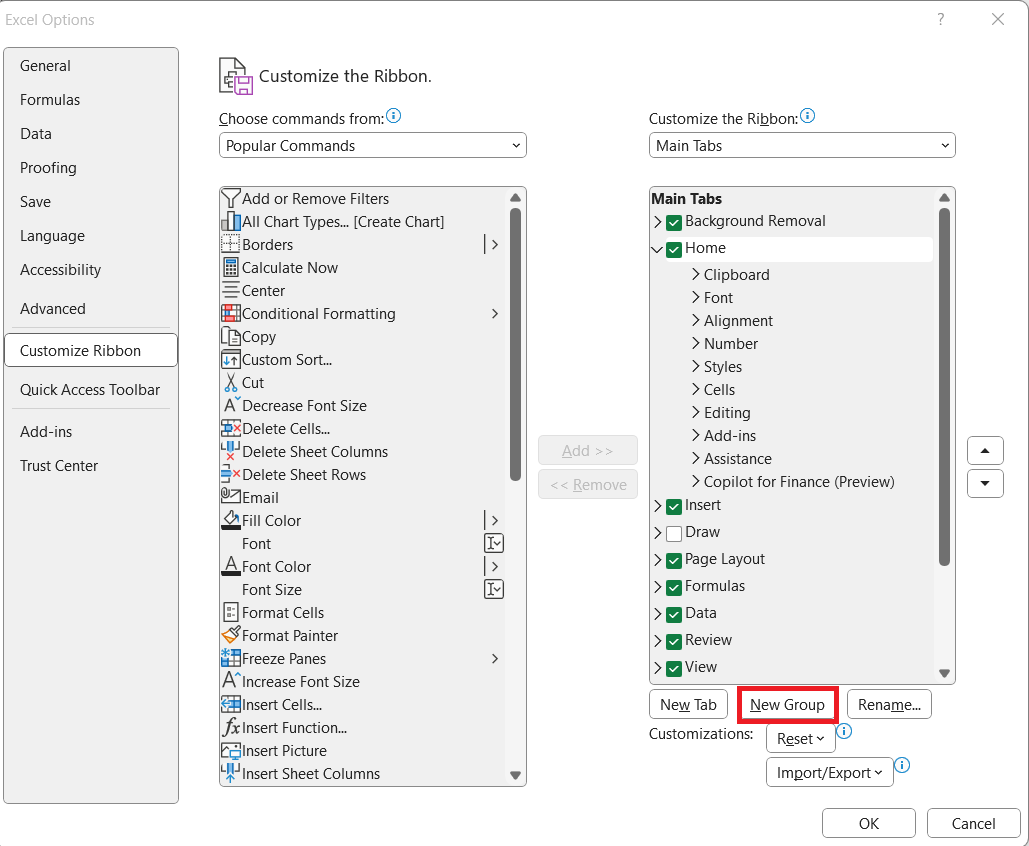Viewport: 1029px width, 846px height.
Task: Collapse the Home tab tree node
Action: 657,249
